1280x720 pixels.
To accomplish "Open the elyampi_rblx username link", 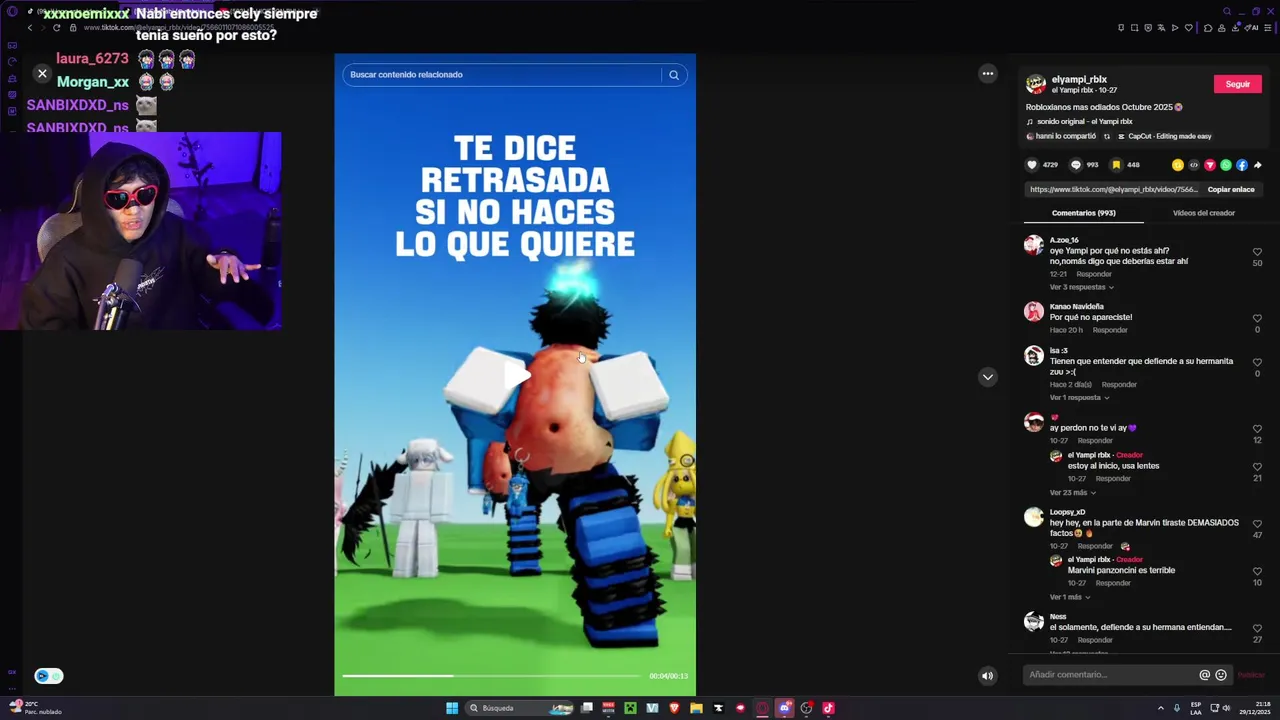I will coord(1079,79).
